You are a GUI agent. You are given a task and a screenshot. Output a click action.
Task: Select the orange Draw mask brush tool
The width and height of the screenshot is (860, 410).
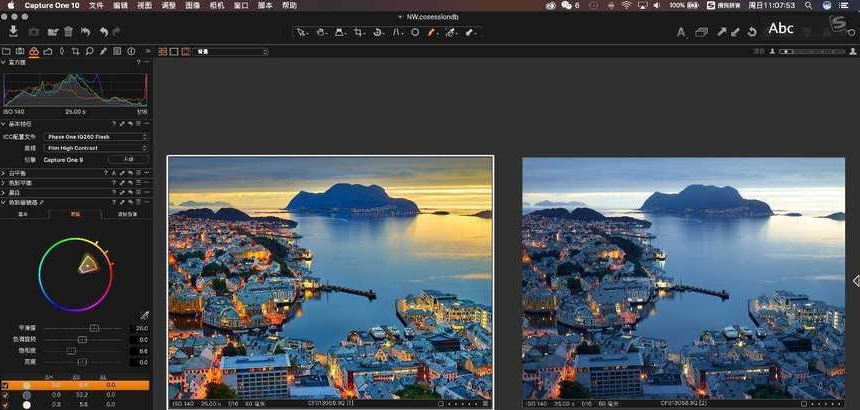(x=432, y=32)
